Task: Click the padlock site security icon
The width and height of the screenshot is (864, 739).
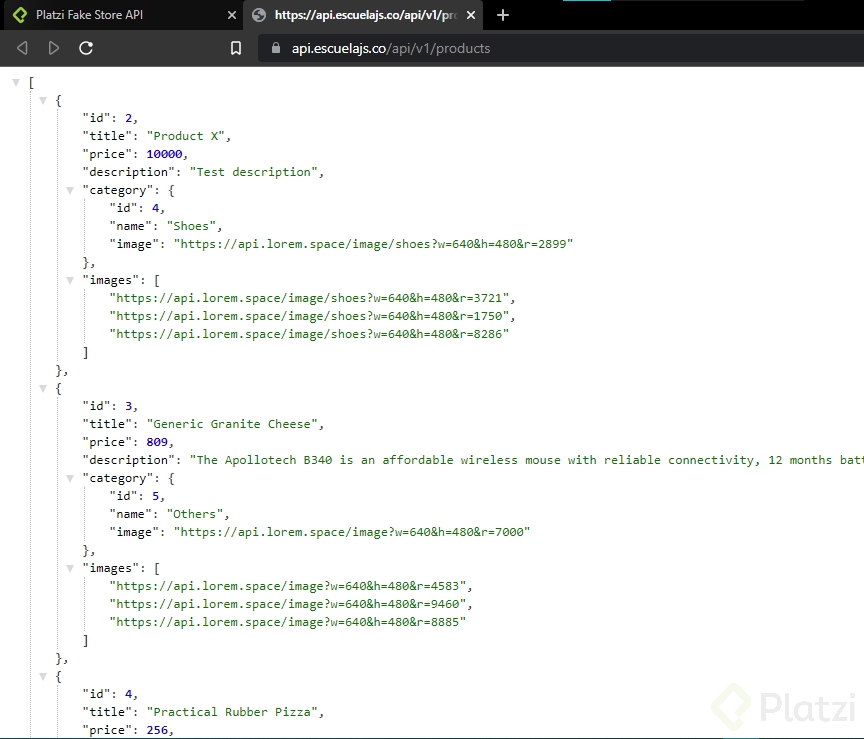Action: 276,48
